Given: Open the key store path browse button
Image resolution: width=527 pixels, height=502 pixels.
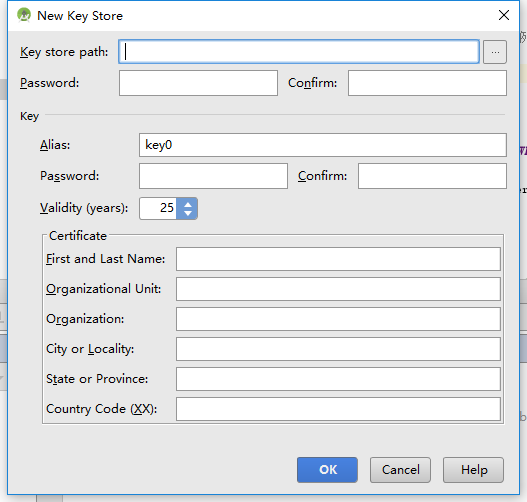Looking at the screenshot, I should 495,52.
